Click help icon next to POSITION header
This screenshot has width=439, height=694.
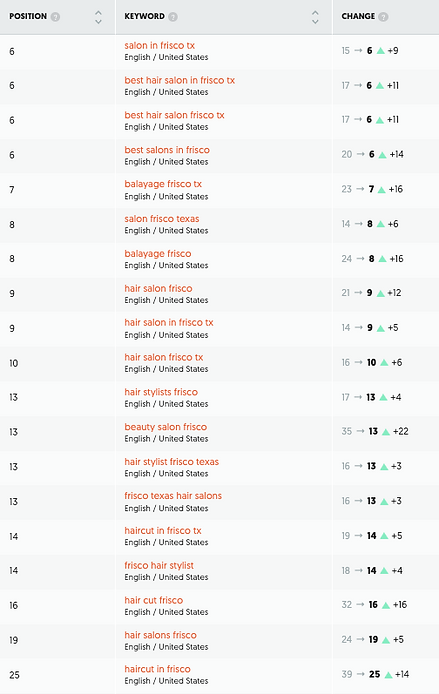pyautogui.click(x=55, y=17)
